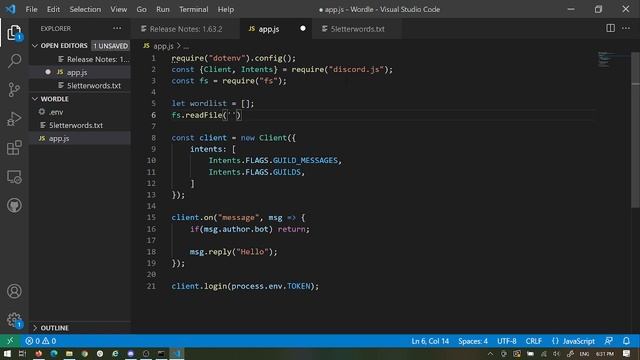This screenshot has height=360, width=640.
Task: Open the GitHub view icon
Action: pos(14,205)
